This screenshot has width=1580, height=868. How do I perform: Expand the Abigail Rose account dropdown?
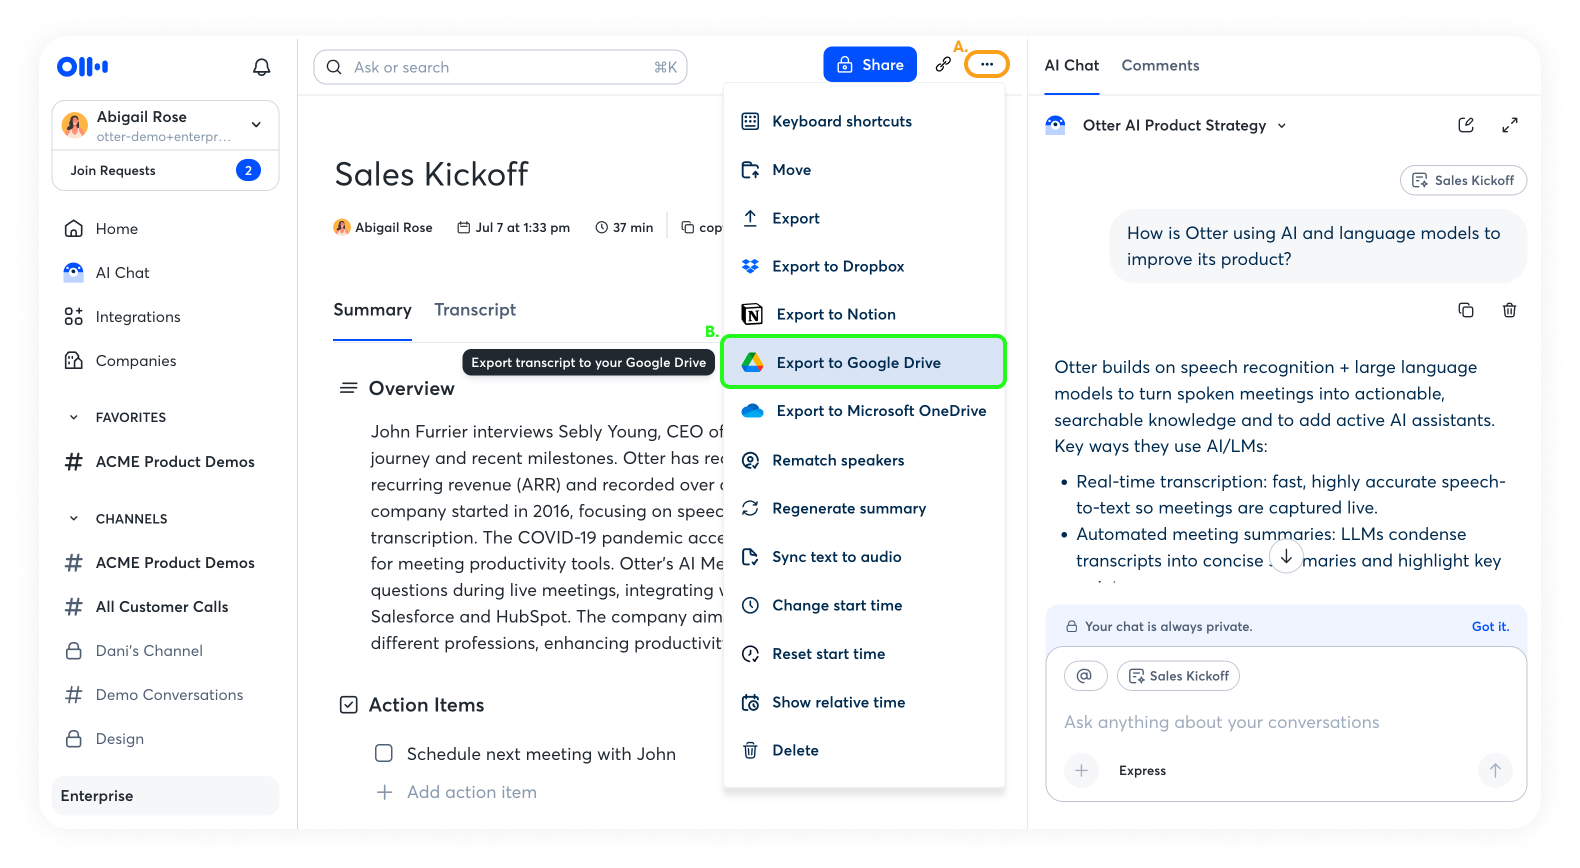coord(257,125)
